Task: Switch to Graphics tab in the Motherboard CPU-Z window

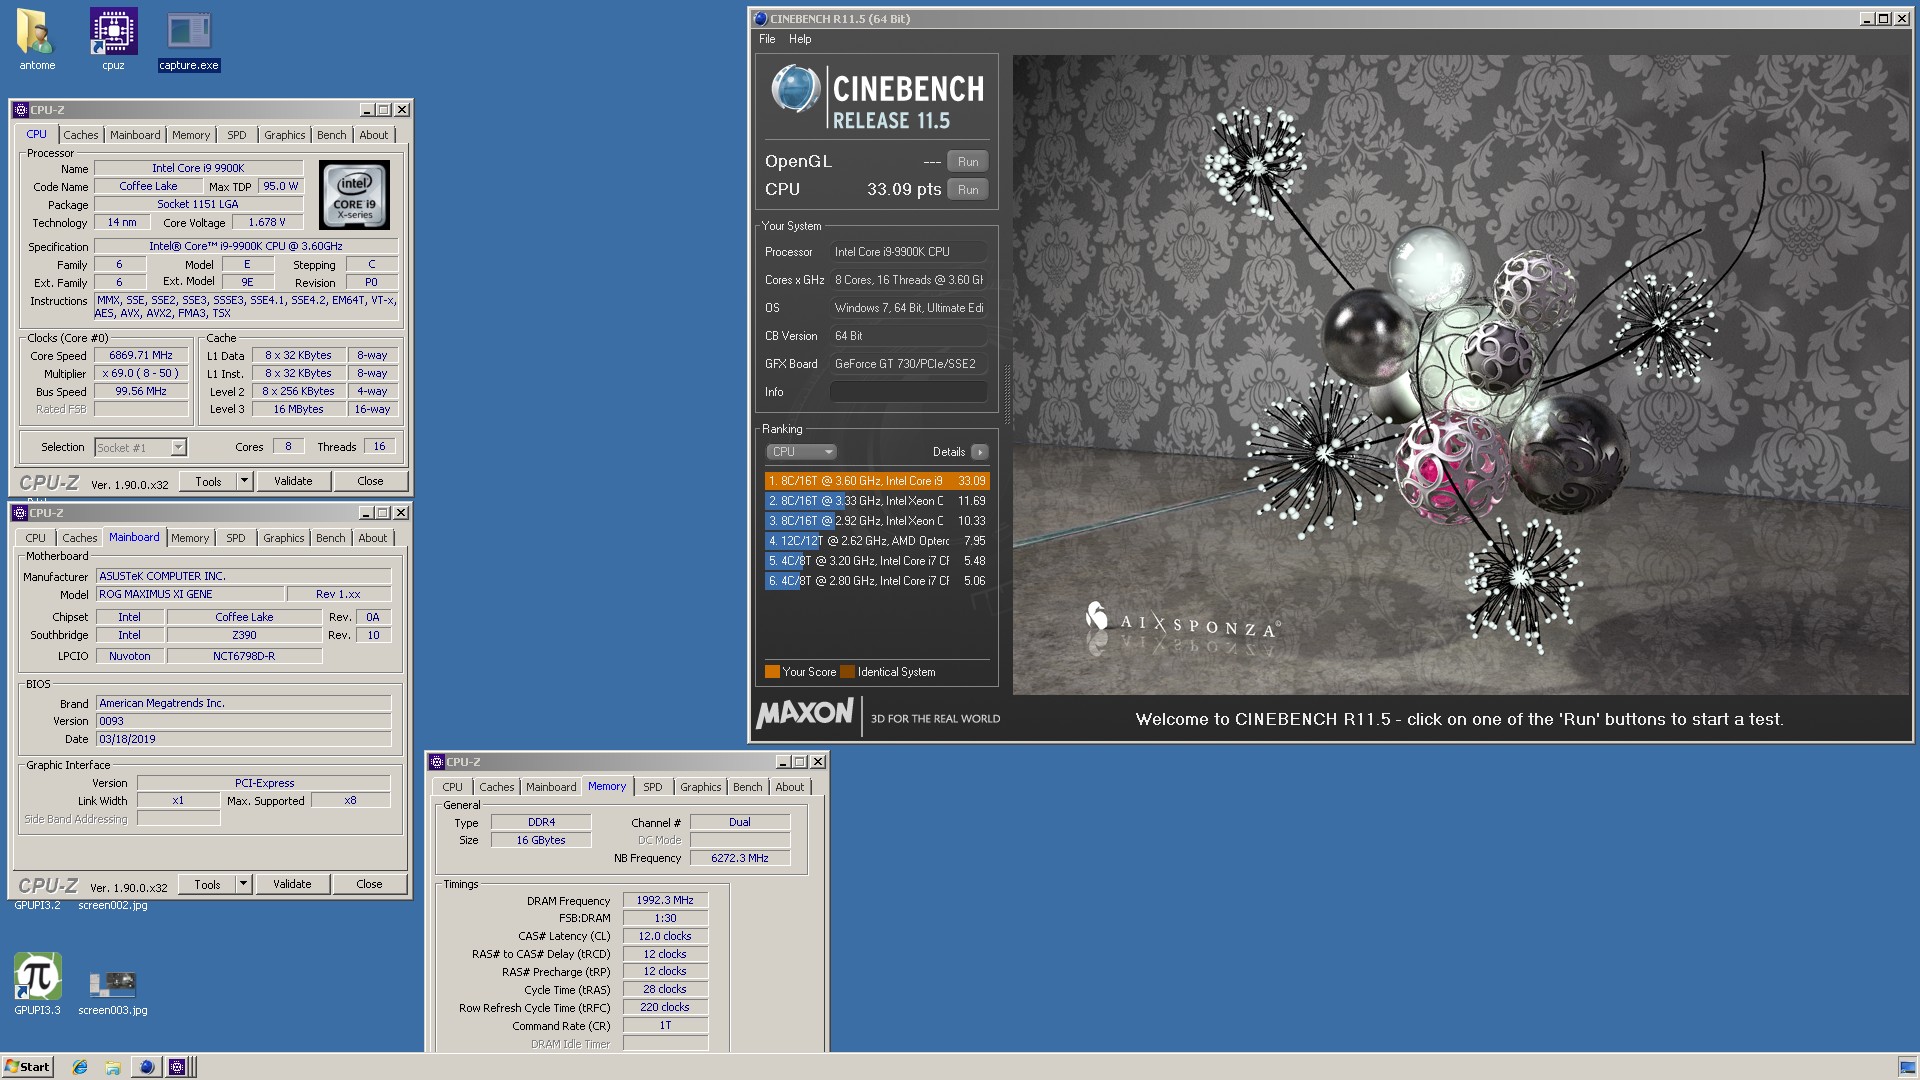Action: click(284, 538)
